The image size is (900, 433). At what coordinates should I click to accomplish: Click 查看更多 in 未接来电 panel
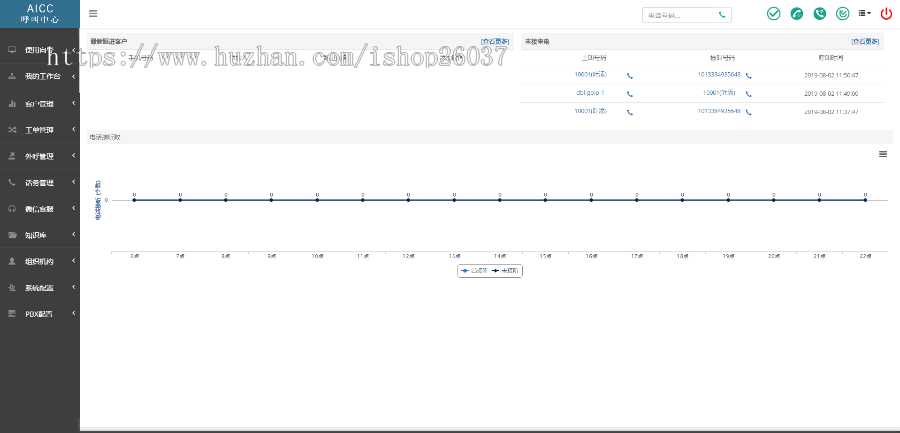[x=866, y=41]
